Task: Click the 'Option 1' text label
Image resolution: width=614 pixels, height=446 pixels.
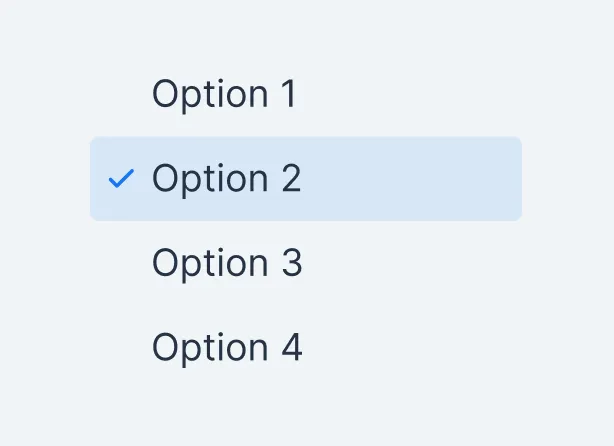Action: (x=225, y=94)
